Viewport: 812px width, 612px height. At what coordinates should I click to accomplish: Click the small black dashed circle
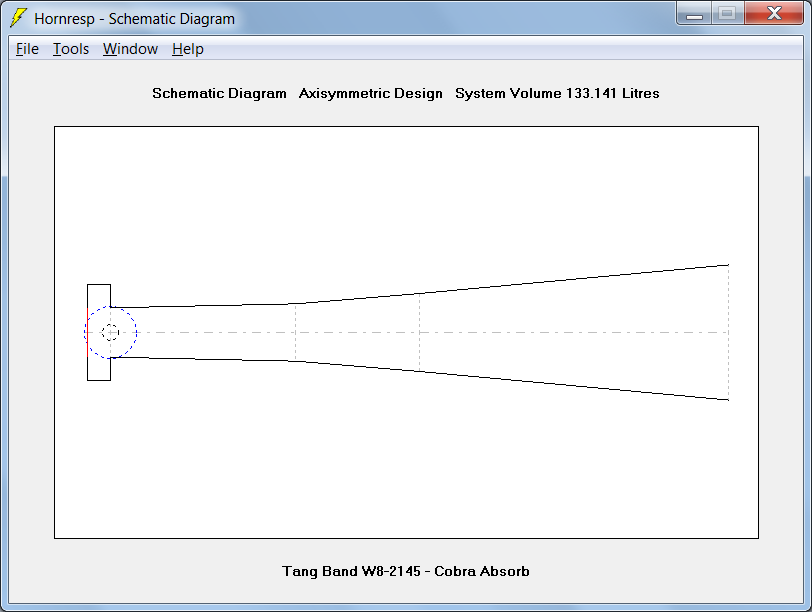(x=110, y=332)
